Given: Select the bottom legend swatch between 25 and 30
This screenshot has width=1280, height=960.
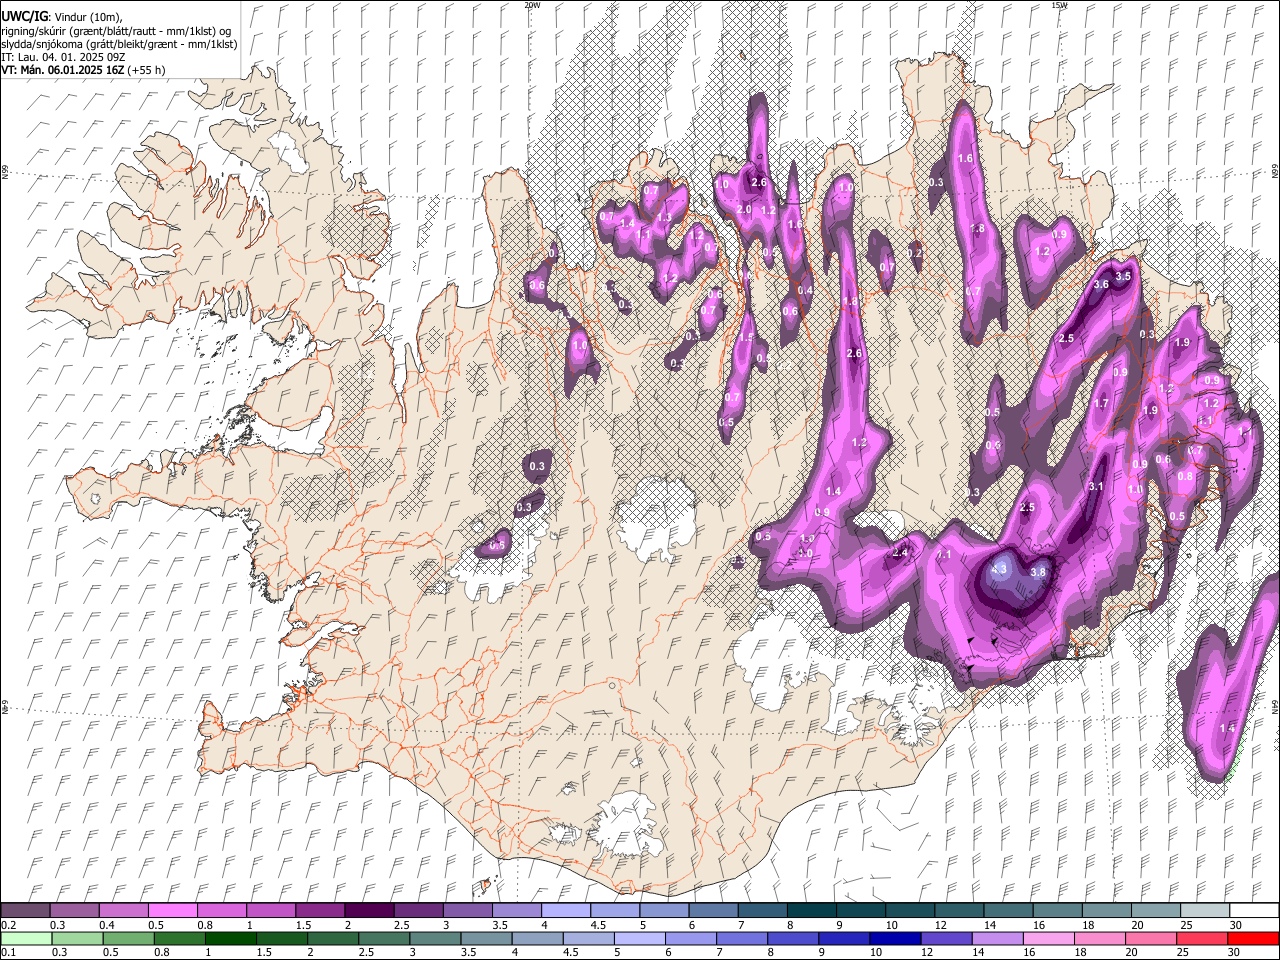Looking at the screenshot, I should point(1201,938).
